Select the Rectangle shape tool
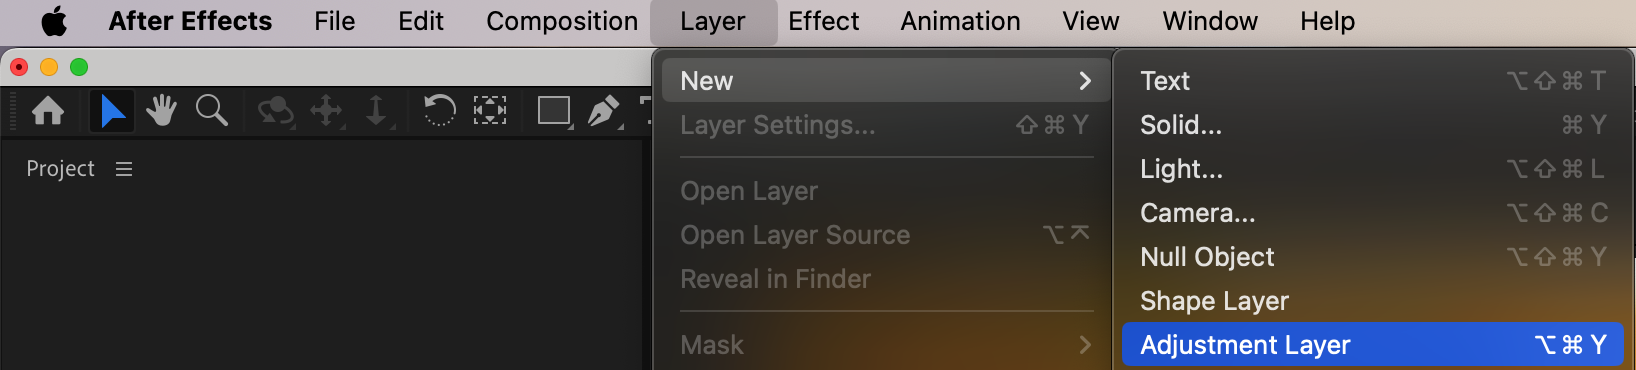Image resolution: width=1636 pixels, height=370 pixels. click(x=554, y=110)
